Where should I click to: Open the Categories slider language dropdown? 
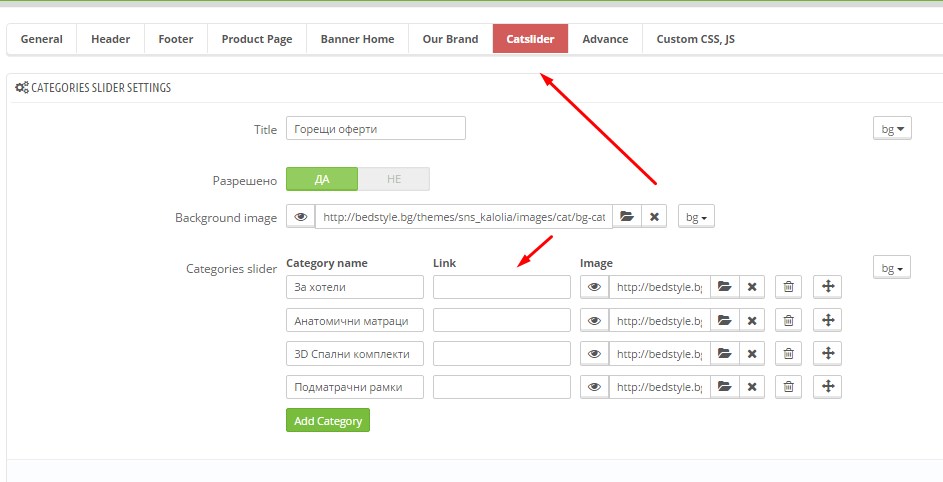892,267
